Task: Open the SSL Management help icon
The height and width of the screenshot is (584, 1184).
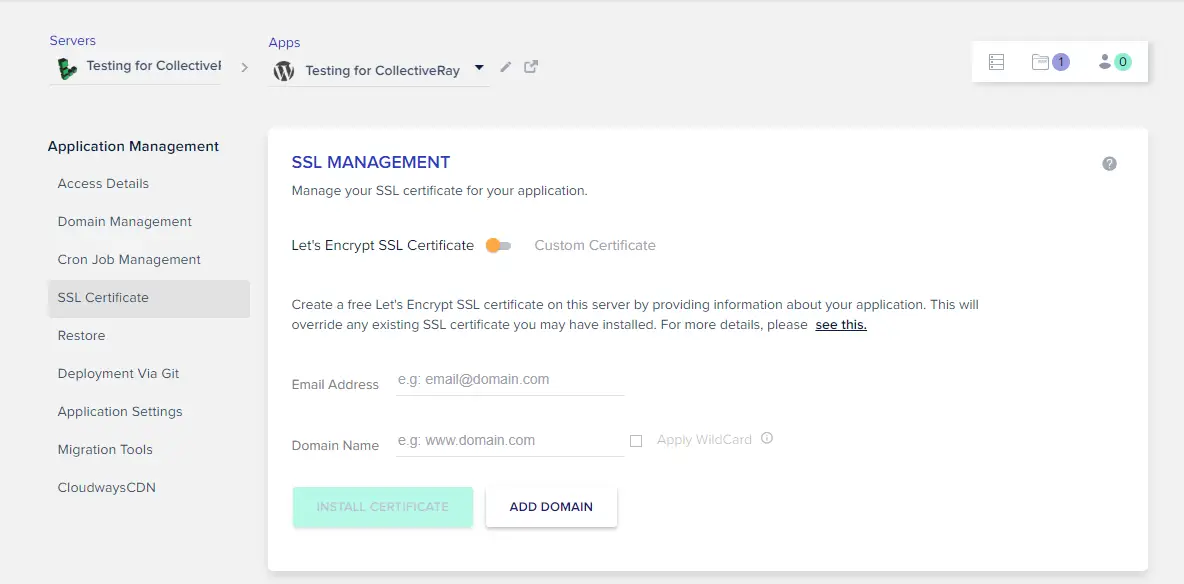Action: (x=1109, y=163)
